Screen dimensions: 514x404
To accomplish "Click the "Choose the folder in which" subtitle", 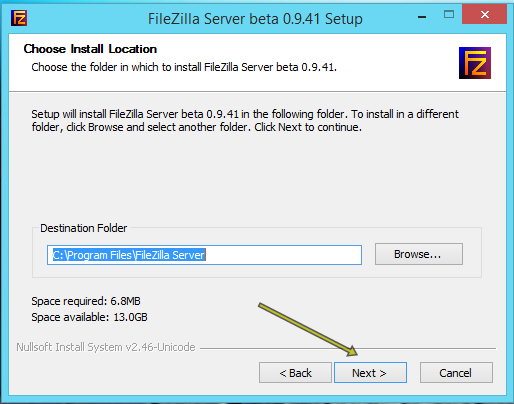I will (x=184, y=67).
